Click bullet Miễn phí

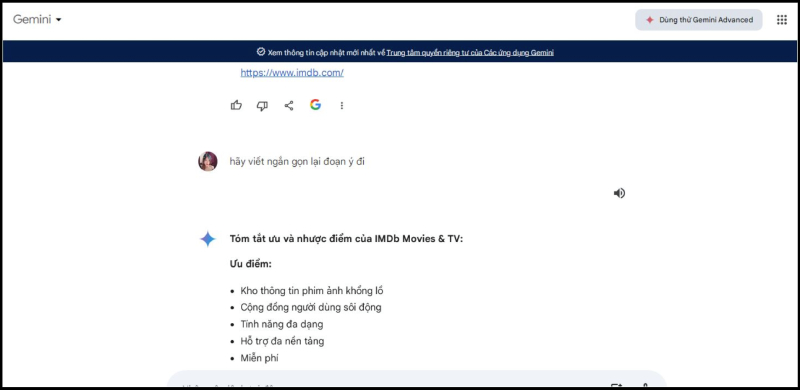point(259,358)
